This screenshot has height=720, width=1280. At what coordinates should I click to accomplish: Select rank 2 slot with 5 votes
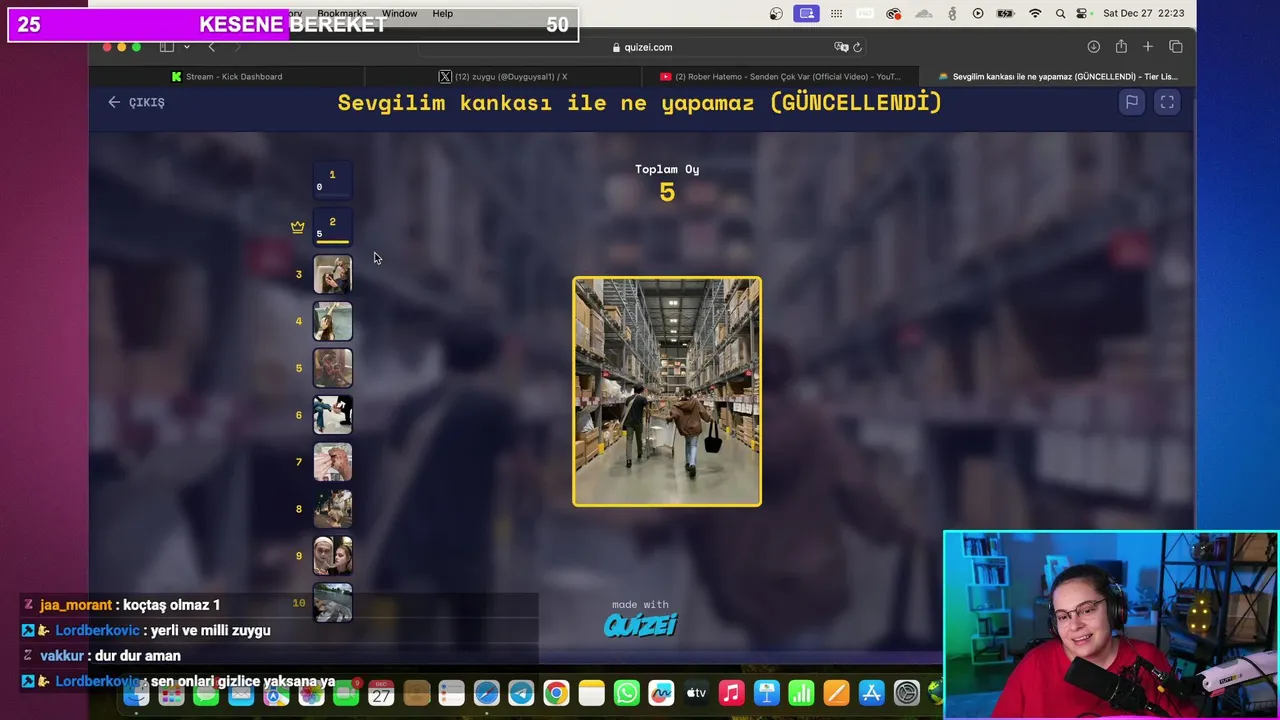[333, 227]
